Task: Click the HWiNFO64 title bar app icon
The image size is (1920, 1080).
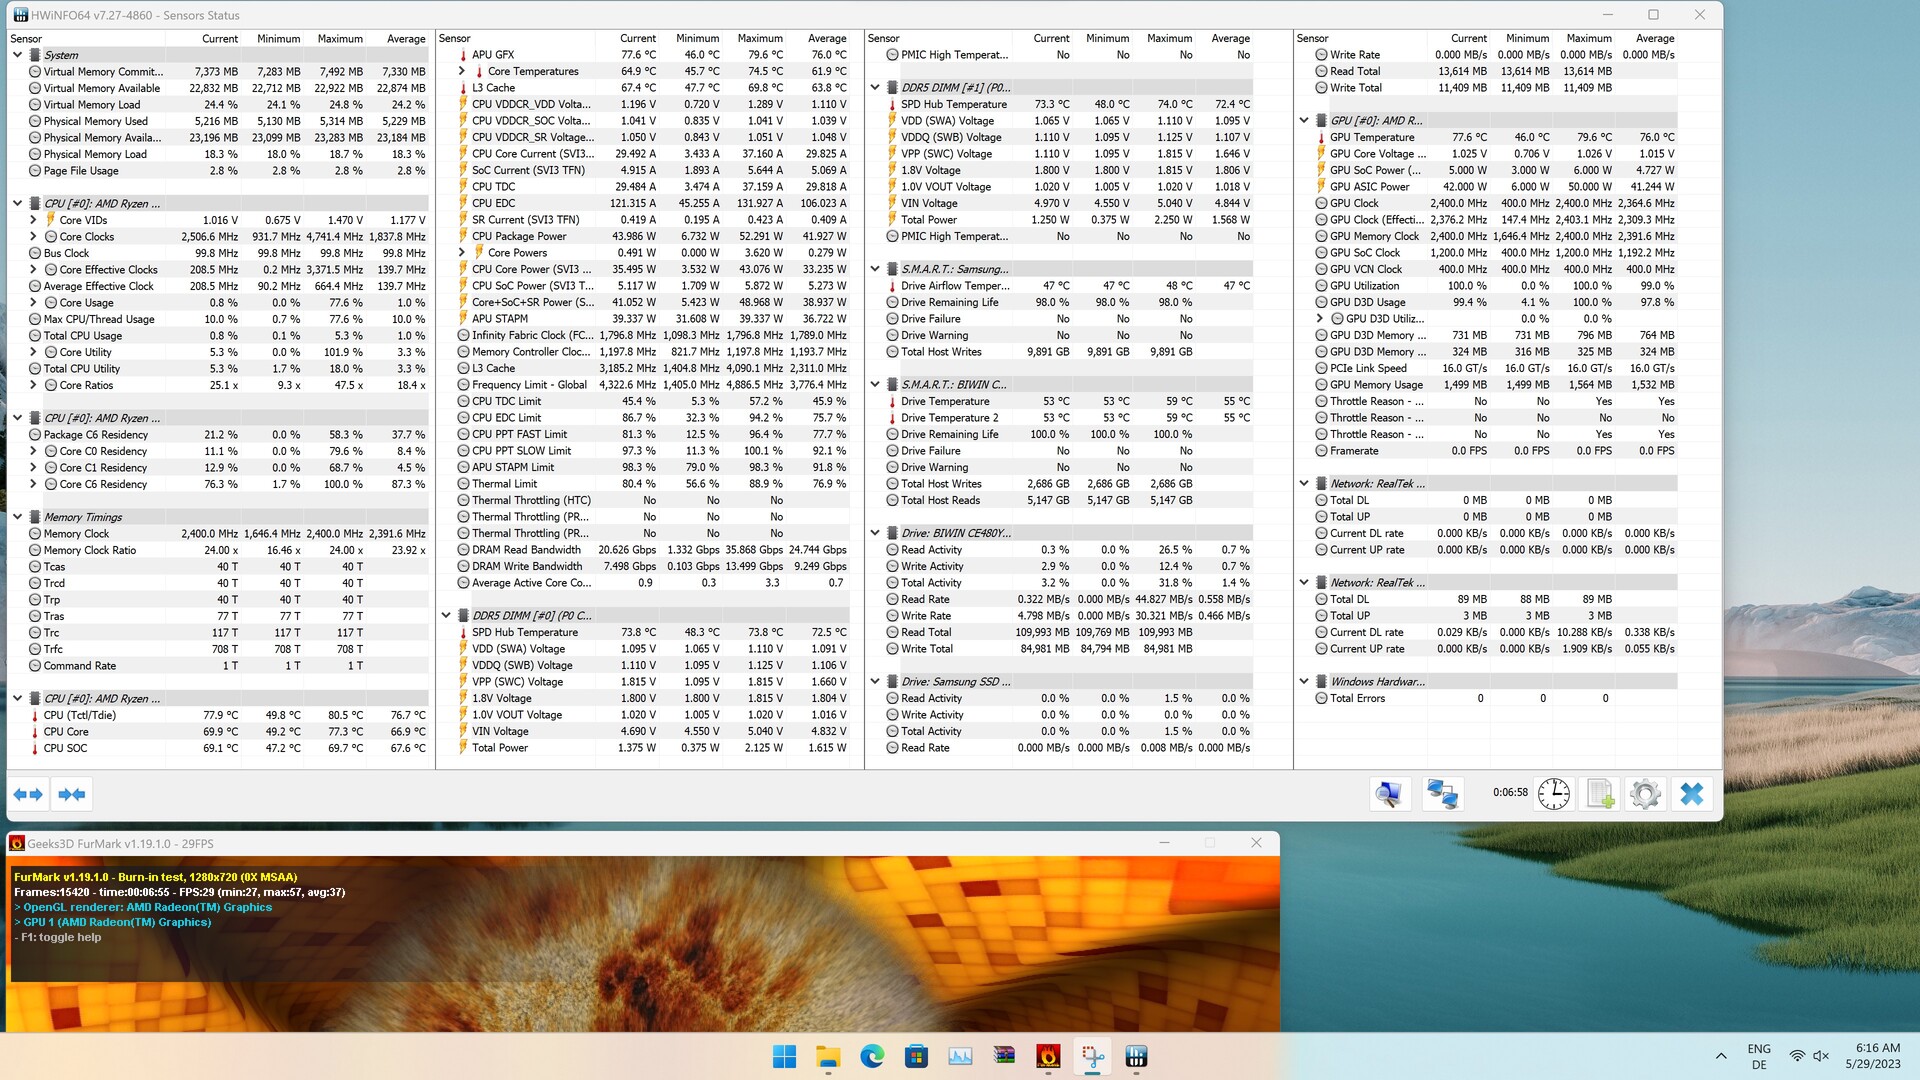Action: pyautogui.click(x=20, y=15)
